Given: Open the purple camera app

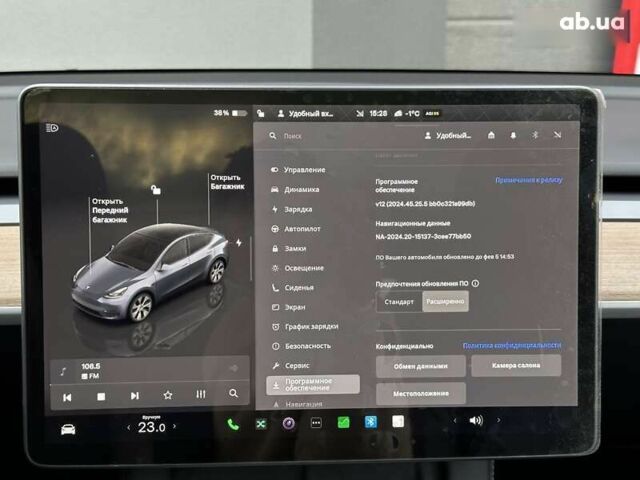Looking at the screenshot, I should click(x=289, y=423).
